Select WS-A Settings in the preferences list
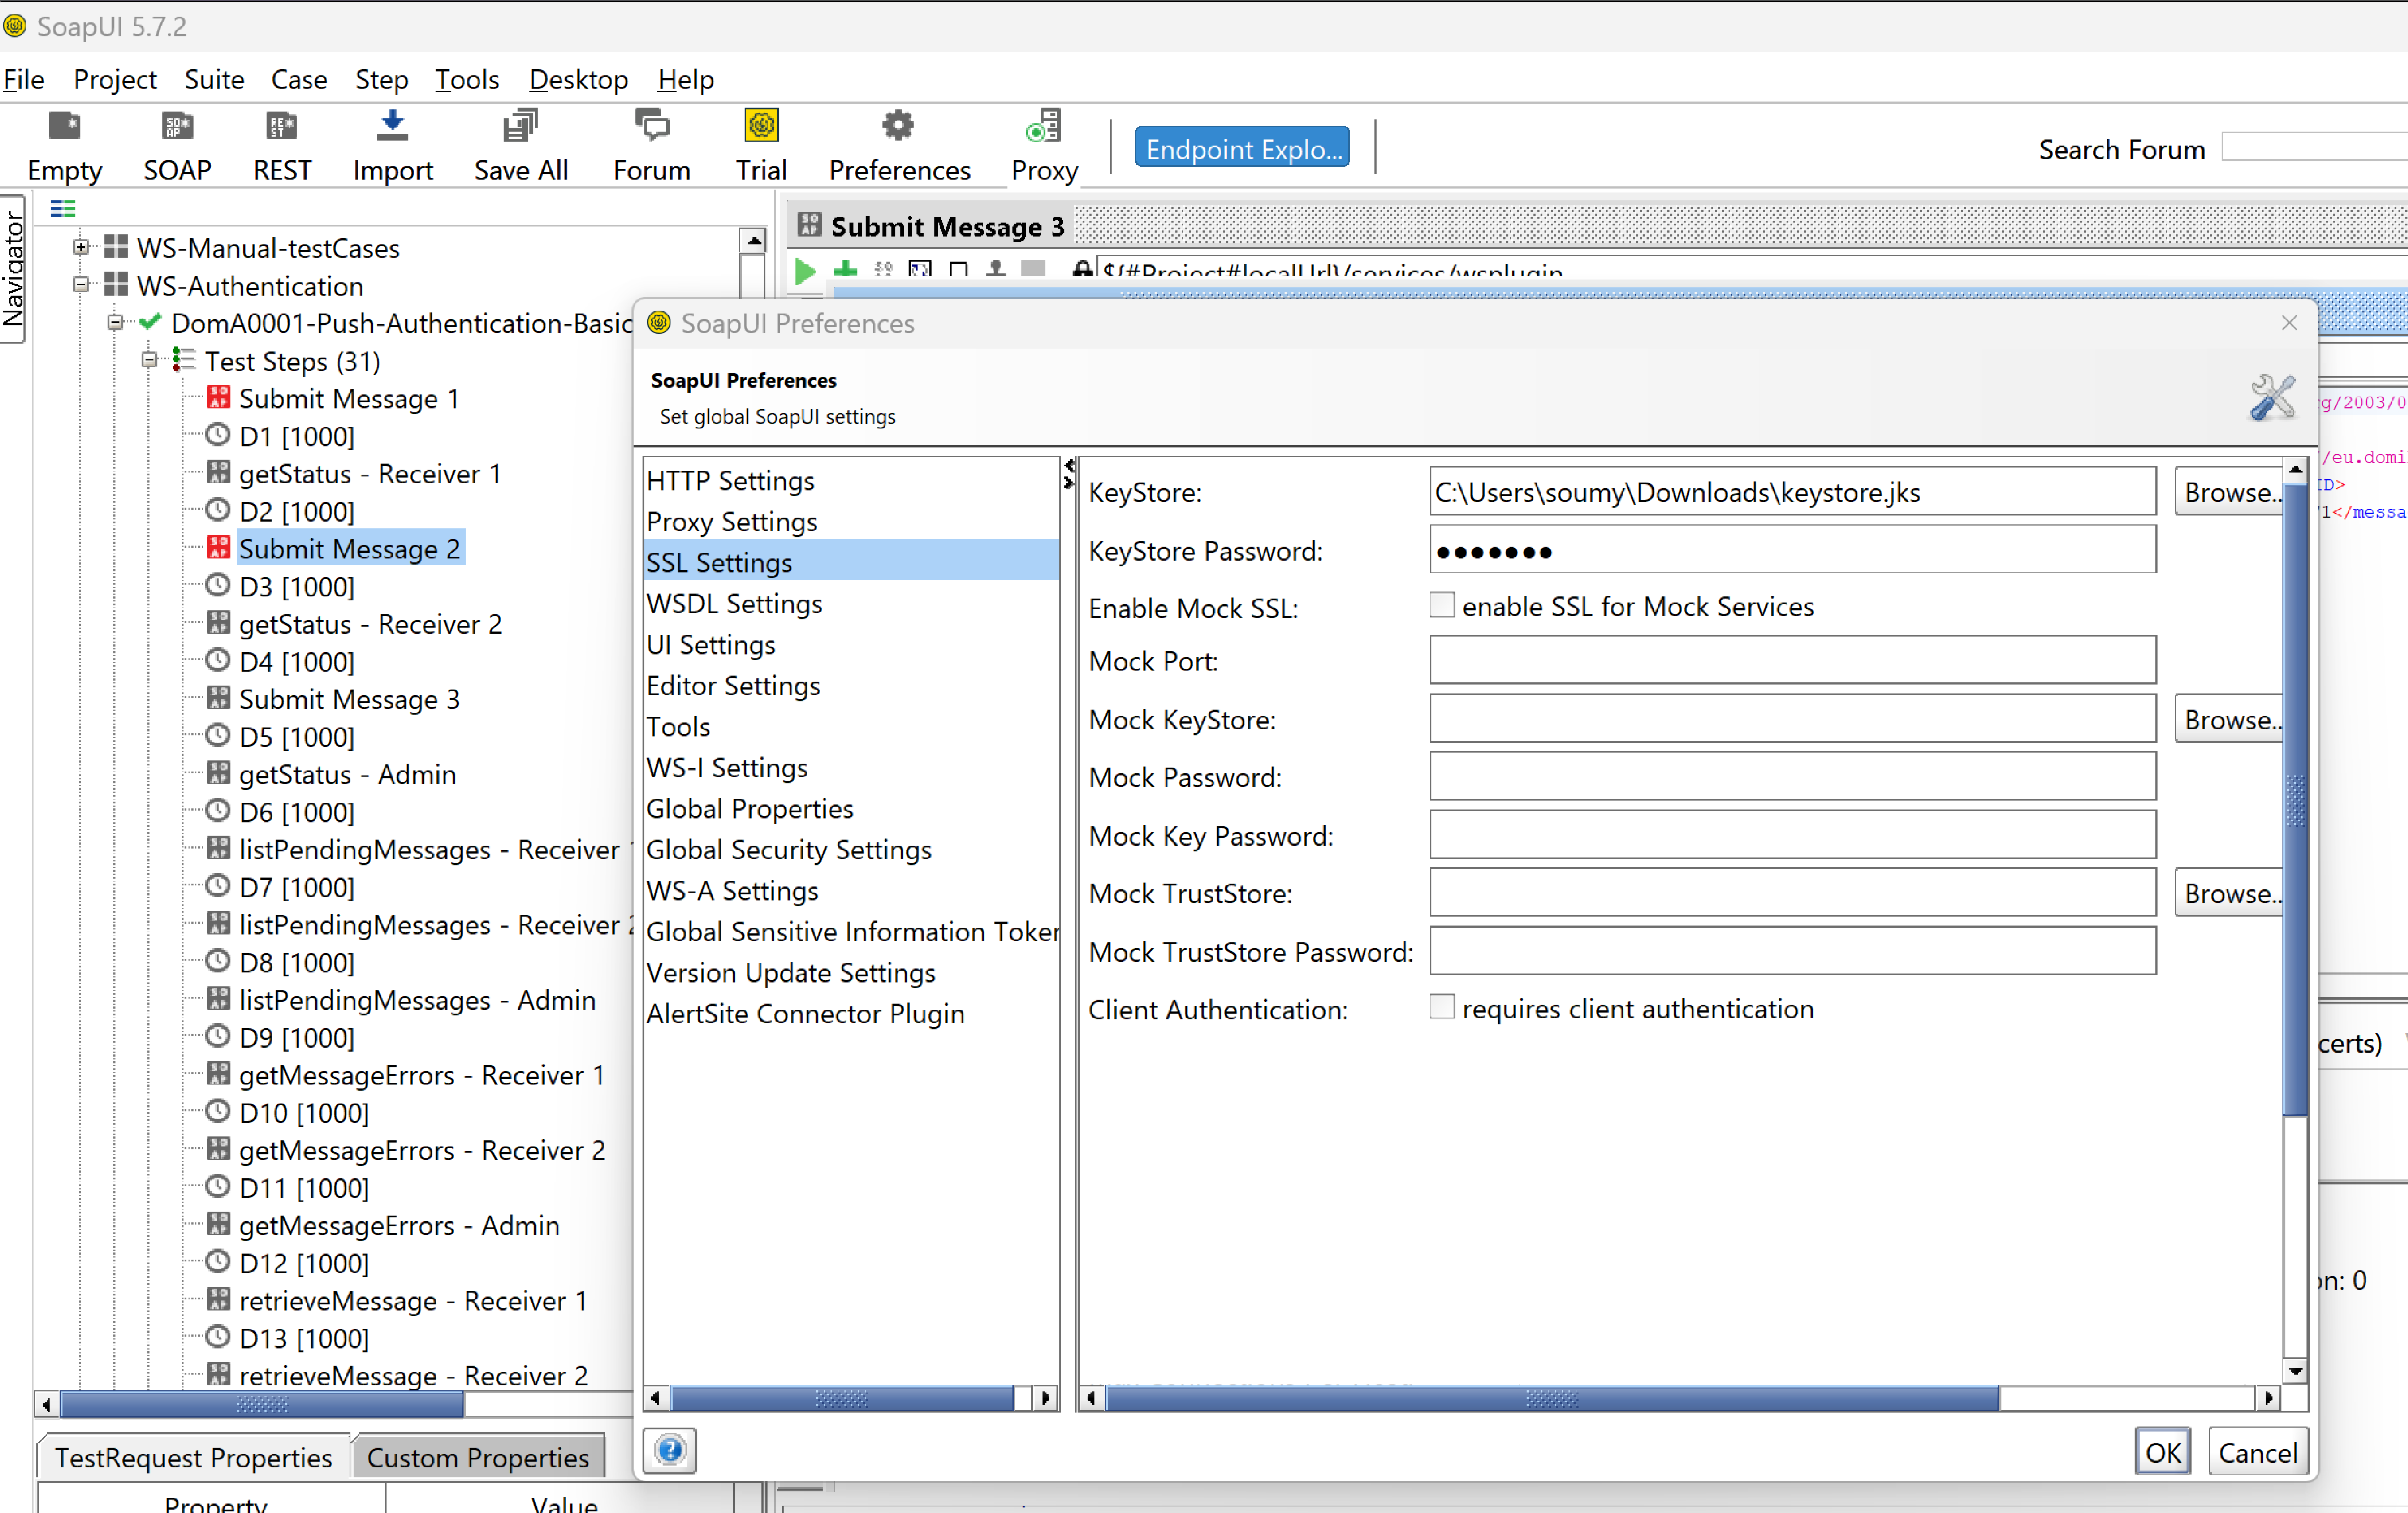The image size is (2408, 1513). click(851, 890)
